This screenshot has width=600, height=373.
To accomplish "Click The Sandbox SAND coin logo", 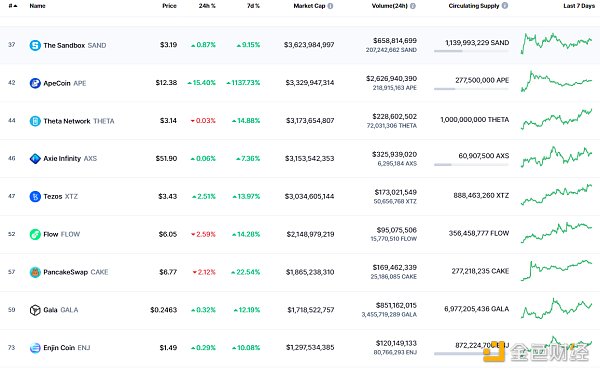I will click(x=35, y=46).
